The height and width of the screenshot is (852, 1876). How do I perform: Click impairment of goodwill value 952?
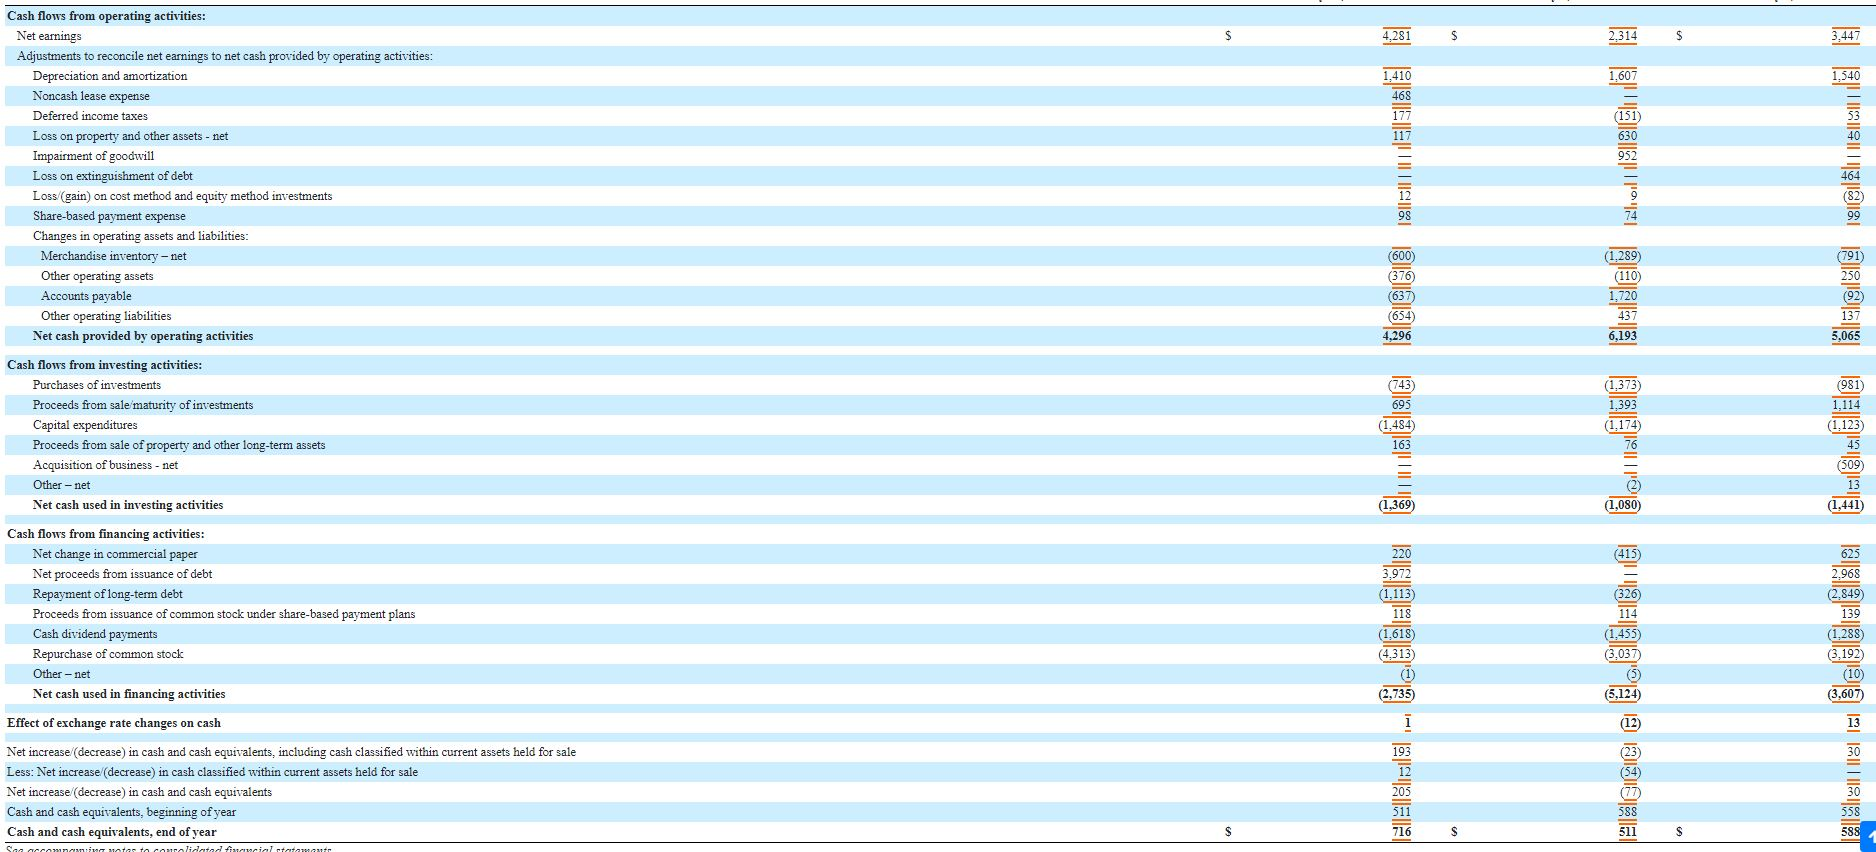tap(1627, 156)
